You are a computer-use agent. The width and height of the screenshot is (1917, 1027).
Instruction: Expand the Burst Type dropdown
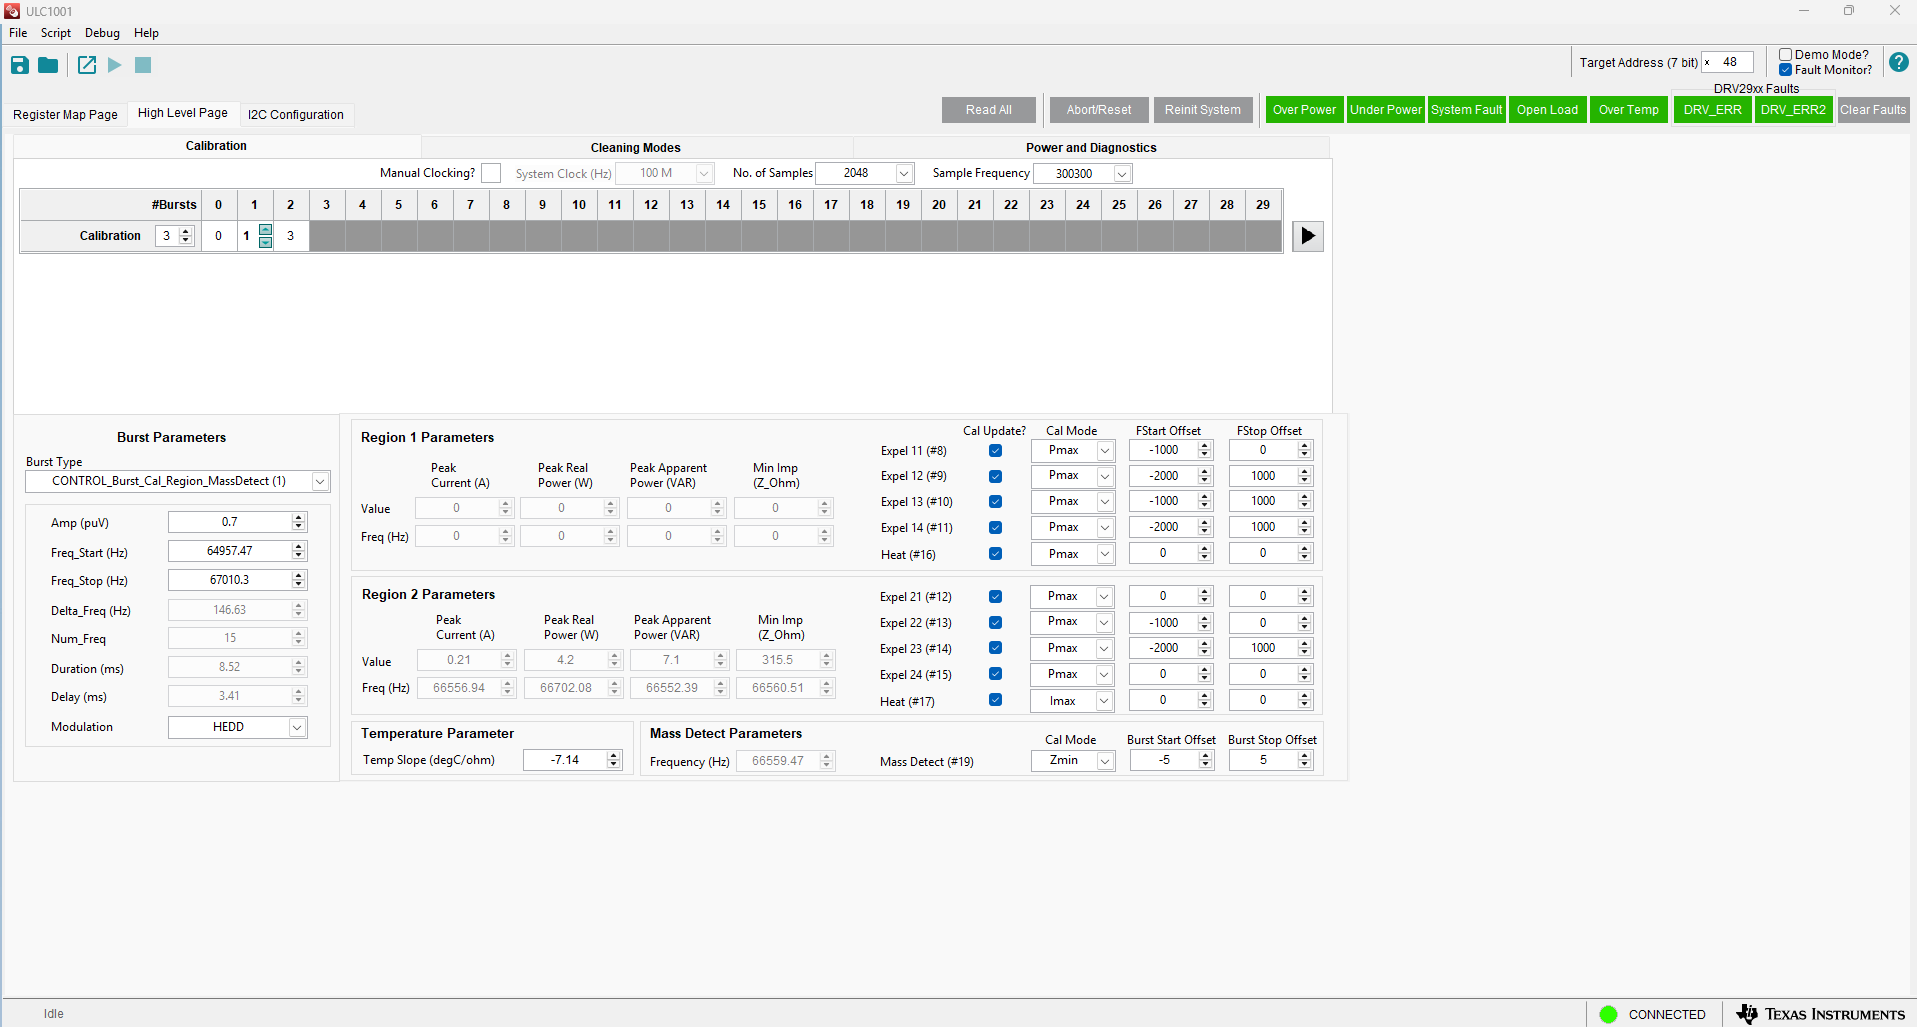point(320,481)
